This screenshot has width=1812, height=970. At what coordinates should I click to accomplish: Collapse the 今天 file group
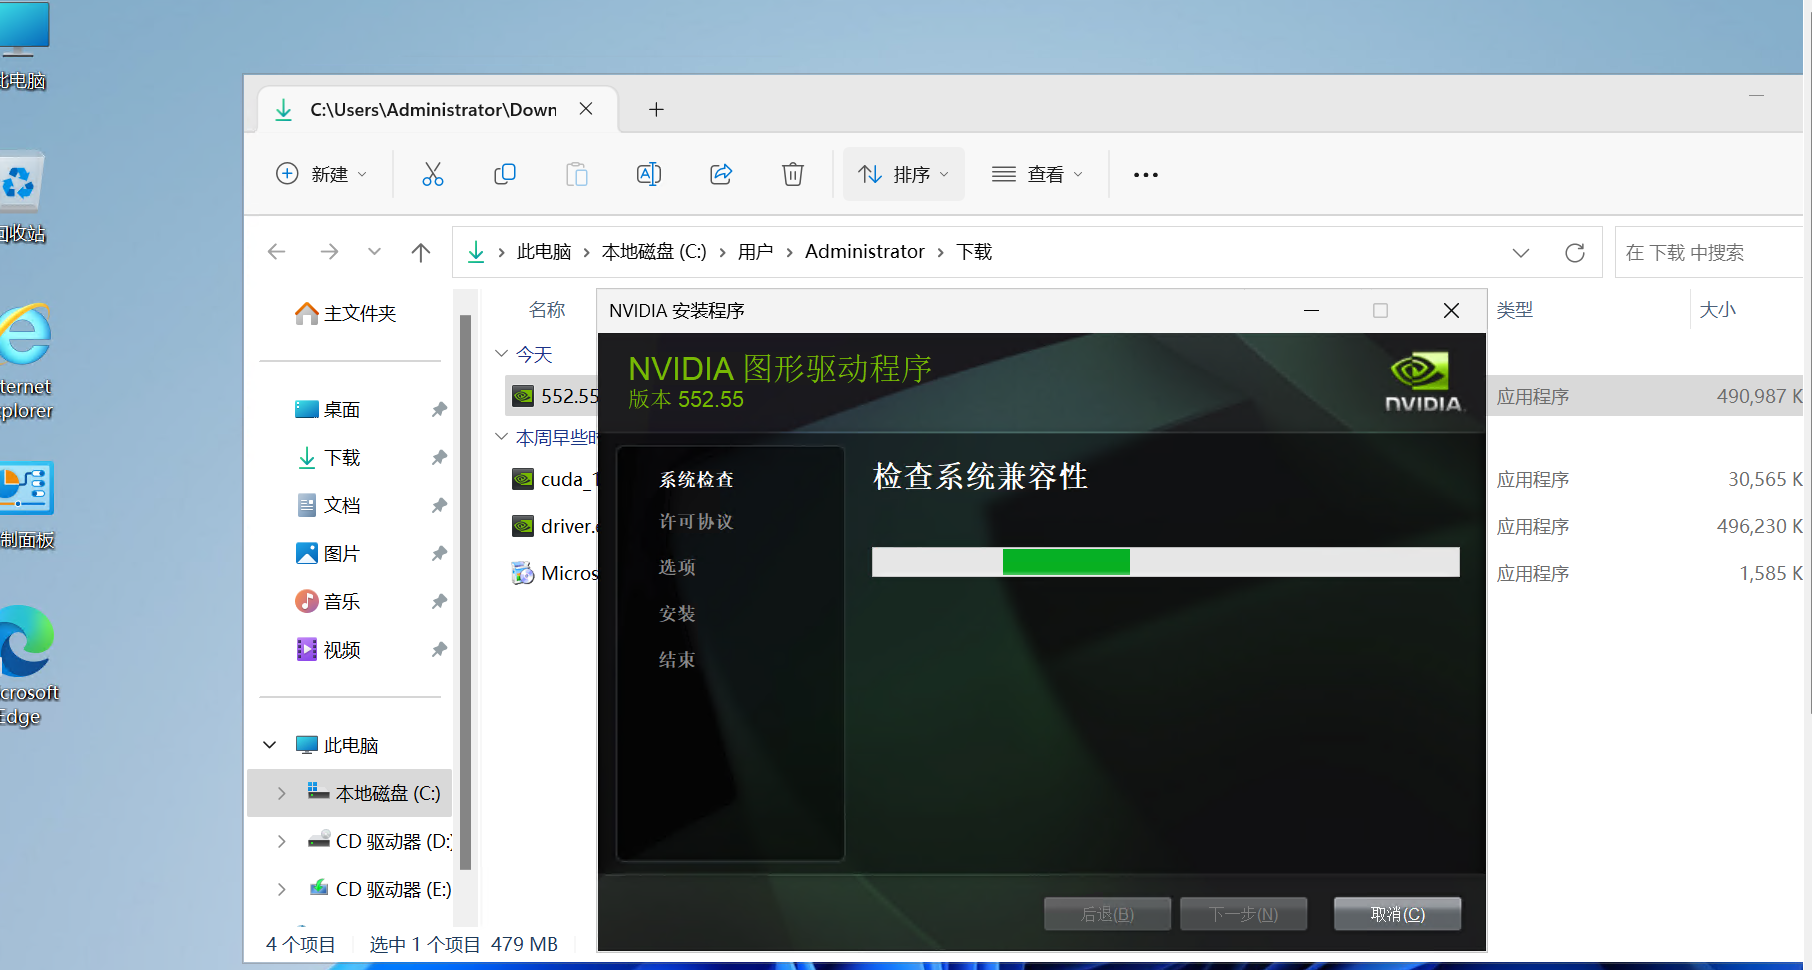click(502, 354)
